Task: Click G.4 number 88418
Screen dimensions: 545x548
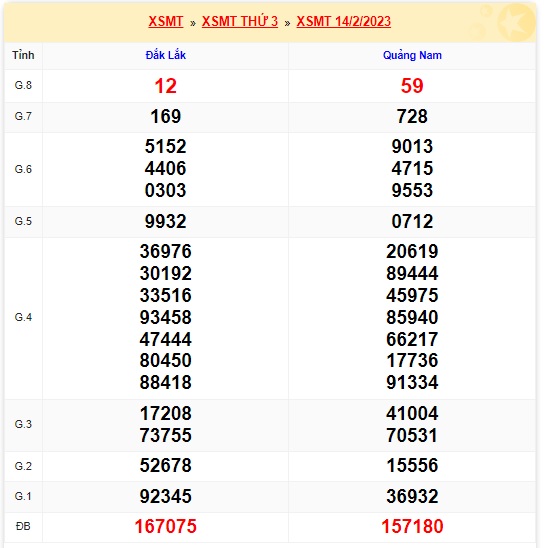Action: pyautogui.click(x=166, y=382)
